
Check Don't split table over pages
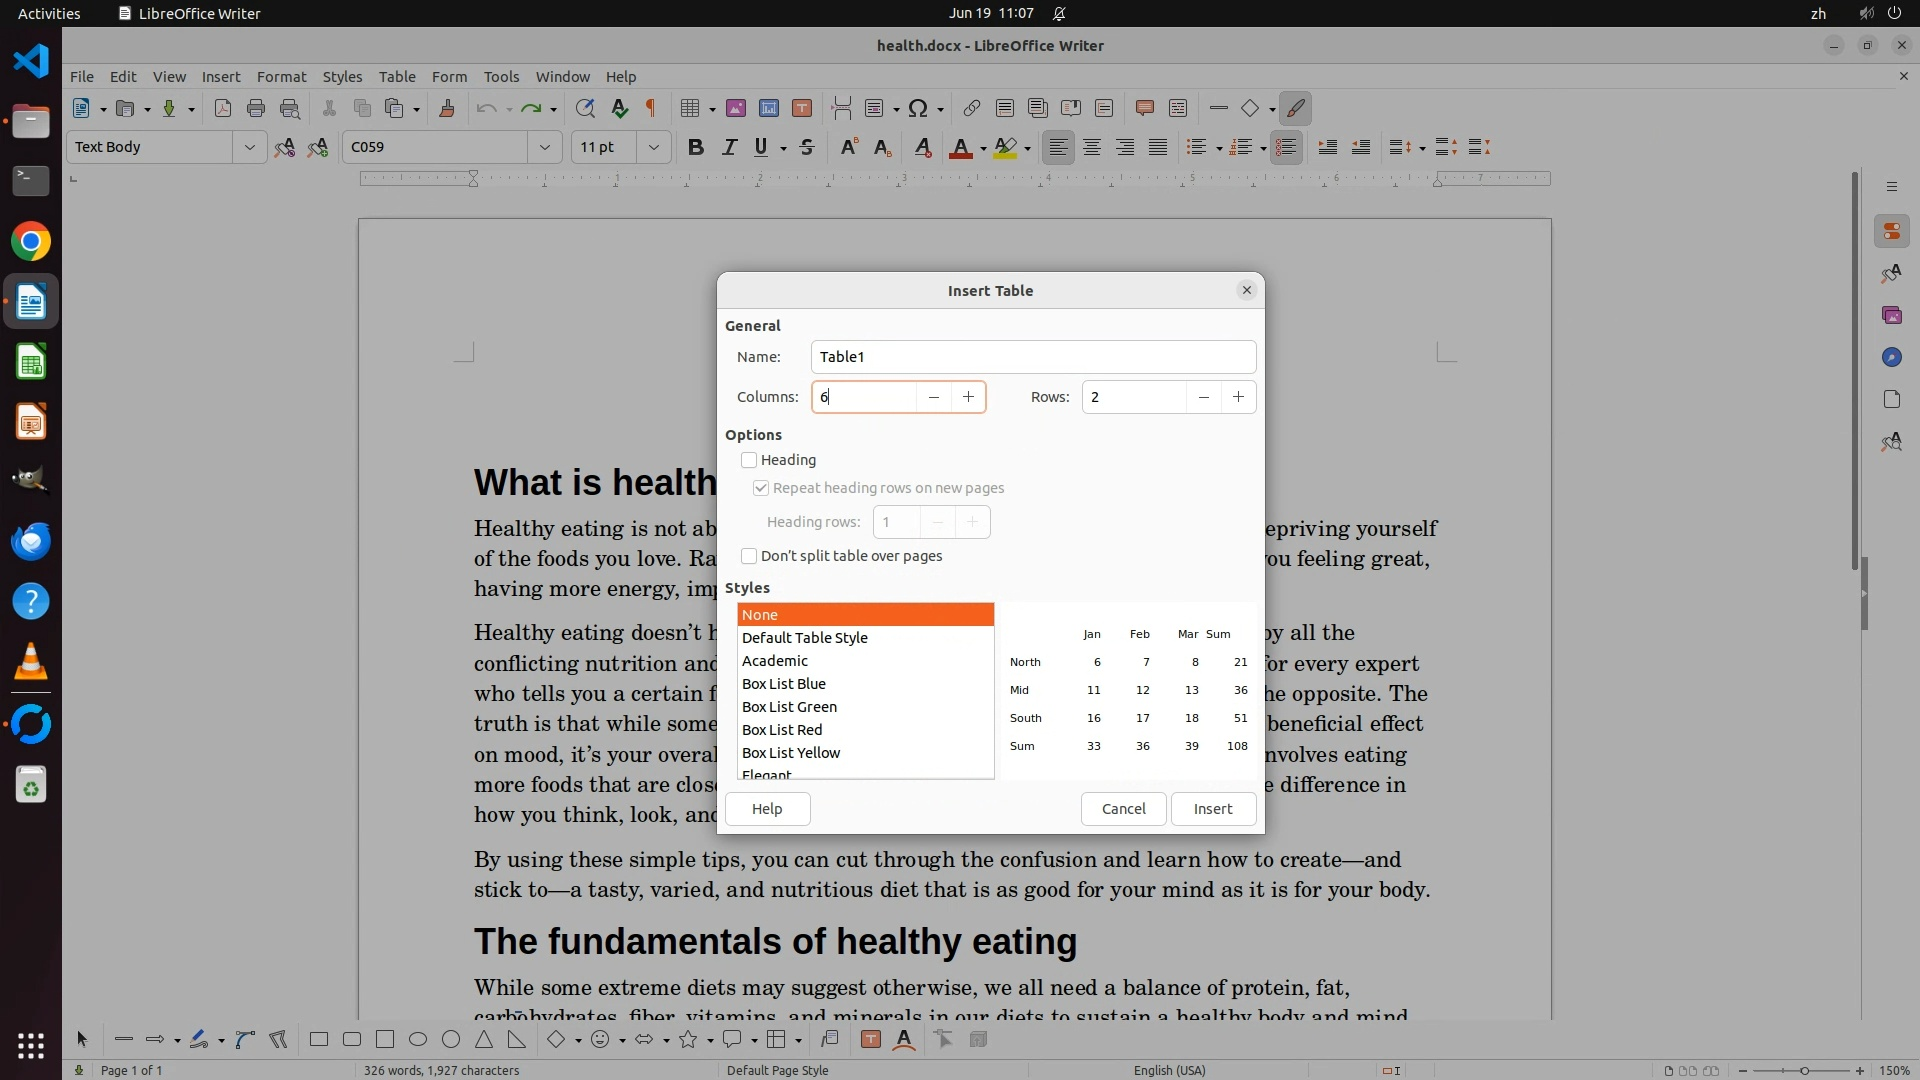click(x=749, y=556)
